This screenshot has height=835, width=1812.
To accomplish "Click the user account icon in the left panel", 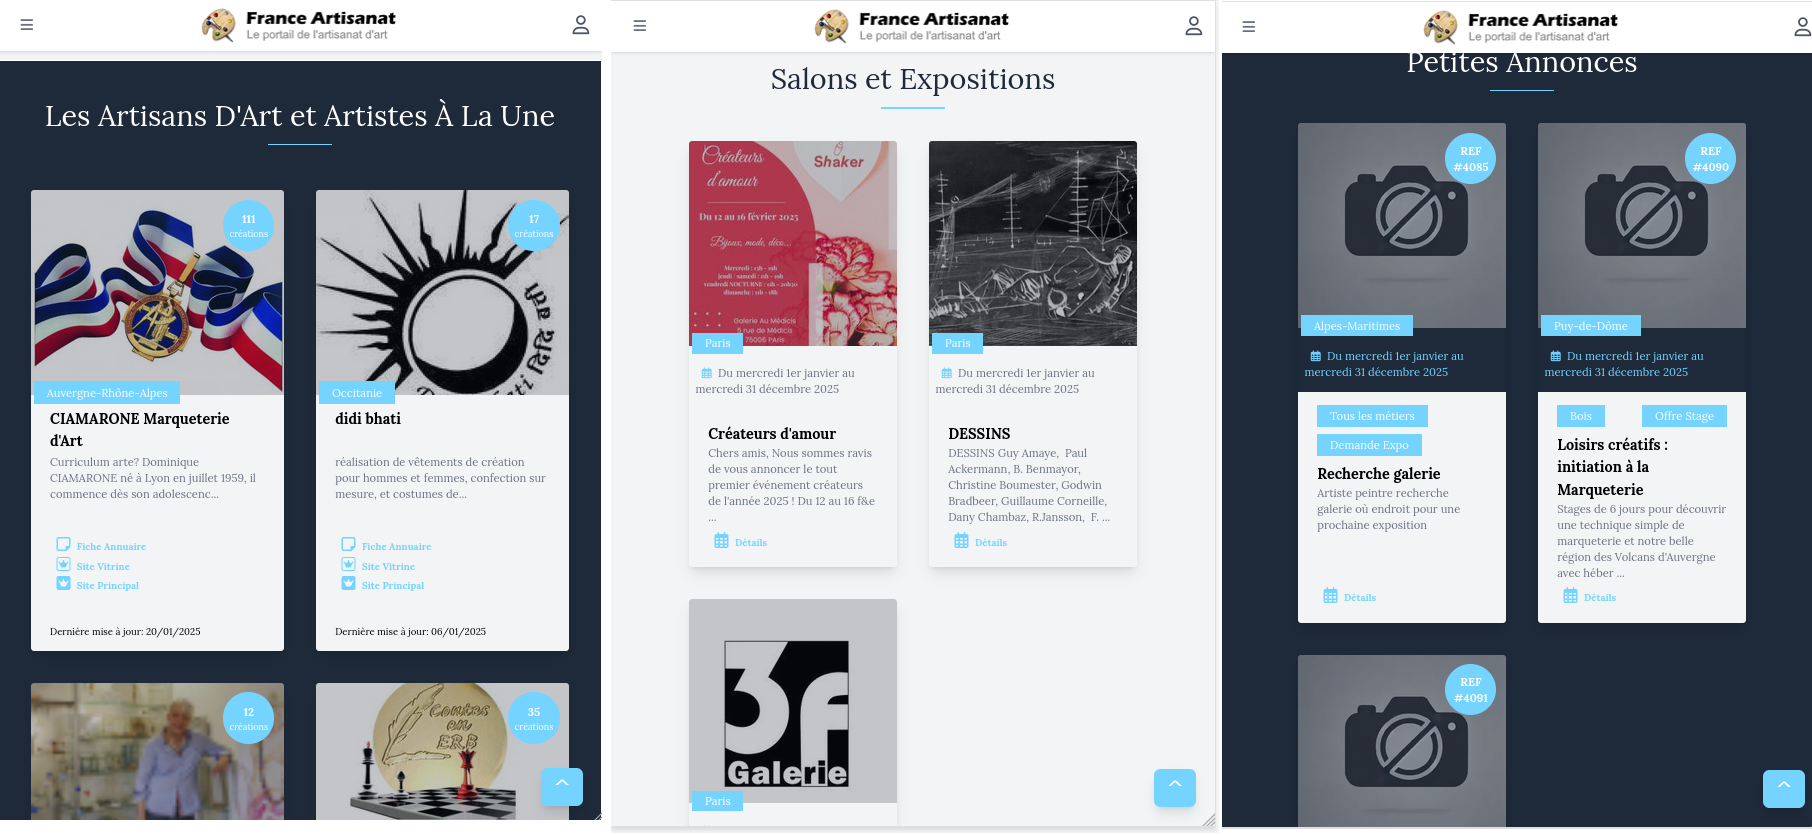I will (x=580, y=25).
